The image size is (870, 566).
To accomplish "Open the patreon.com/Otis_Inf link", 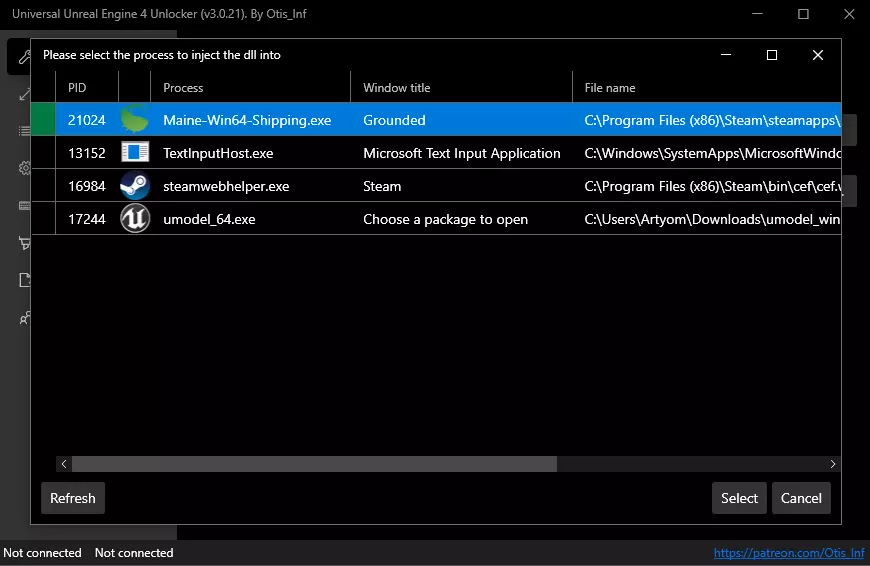I will point(788,553).
